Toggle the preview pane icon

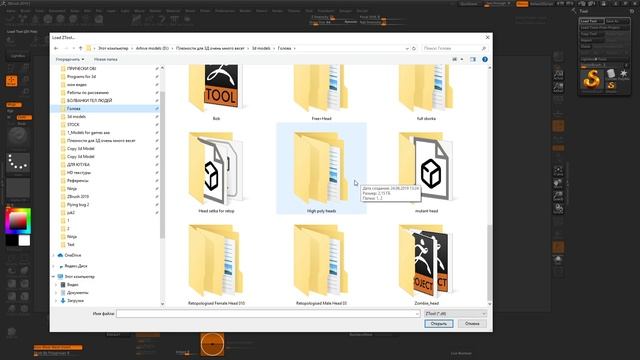[473, 60]
